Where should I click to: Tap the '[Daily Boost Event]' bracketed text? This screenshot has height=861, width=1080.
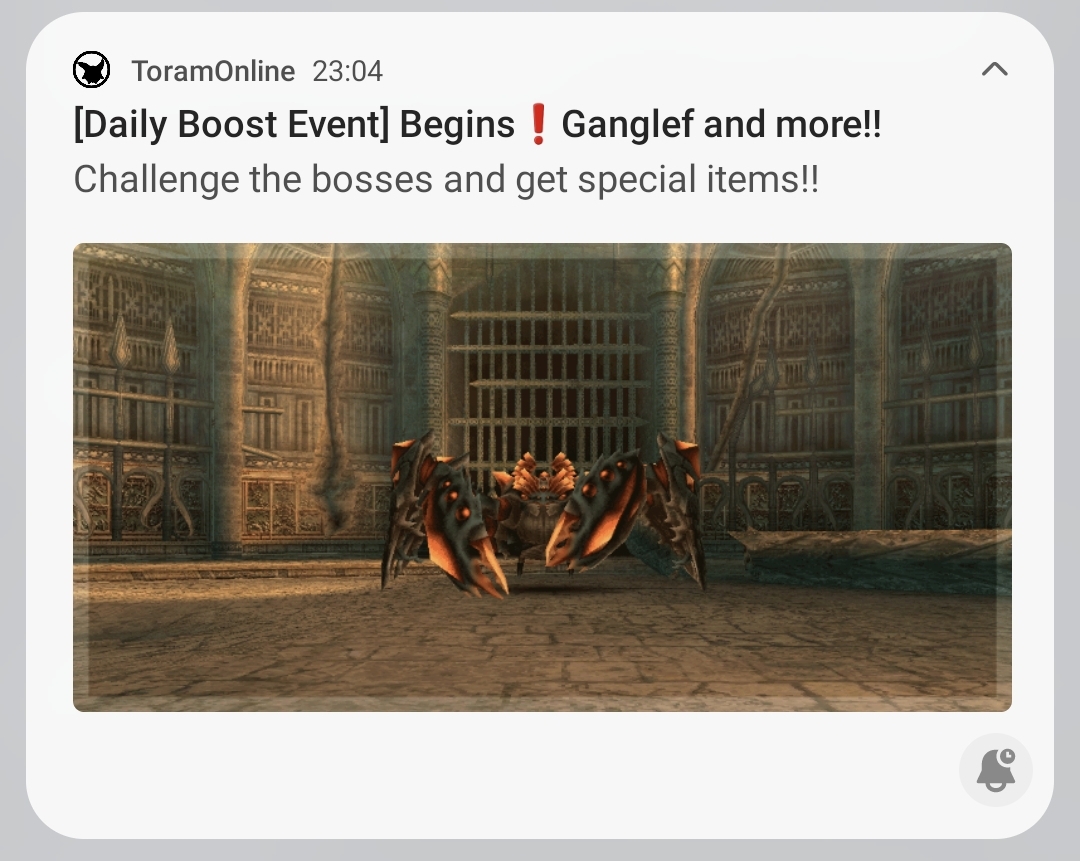pyautogui.click(x=231, y=125)
